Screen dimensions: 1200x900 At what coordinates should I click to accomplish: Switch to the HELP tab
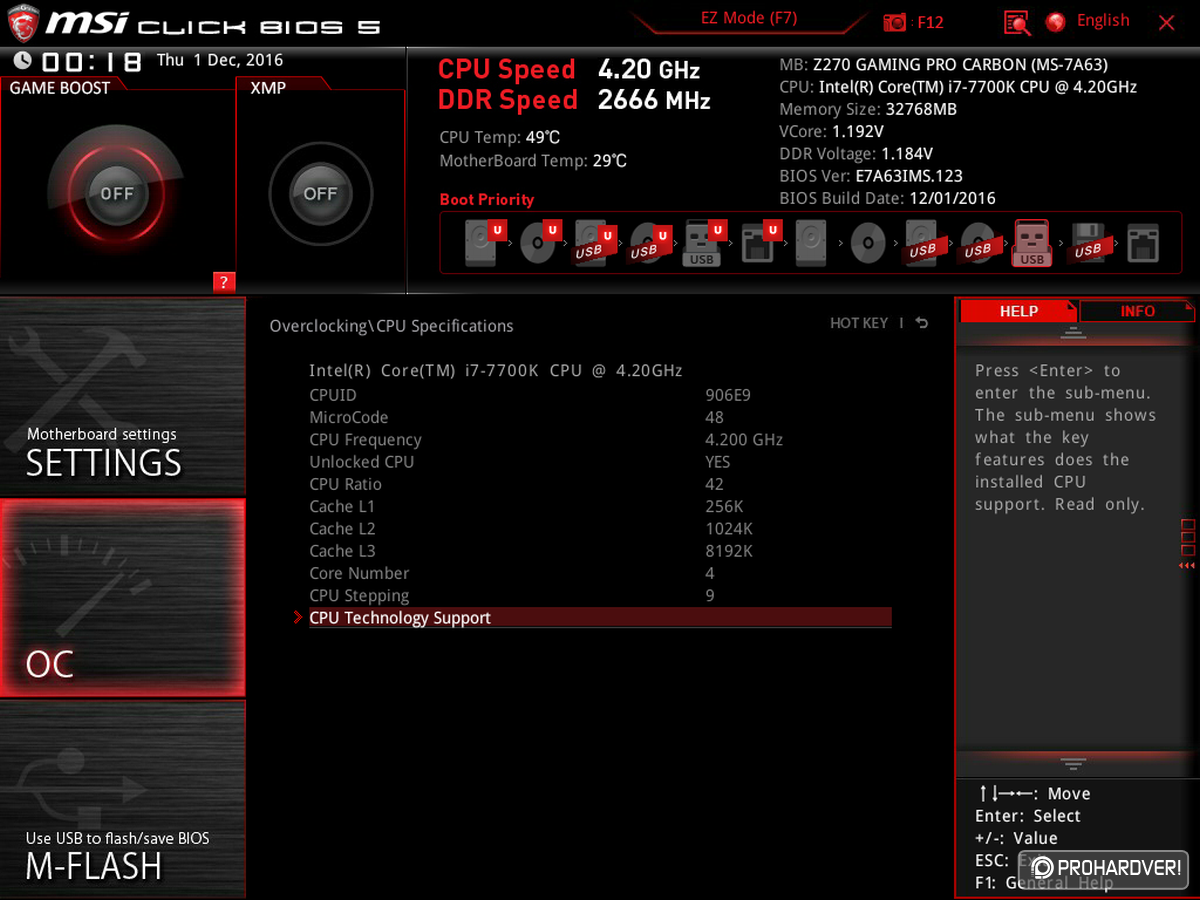pos(1019,311)
